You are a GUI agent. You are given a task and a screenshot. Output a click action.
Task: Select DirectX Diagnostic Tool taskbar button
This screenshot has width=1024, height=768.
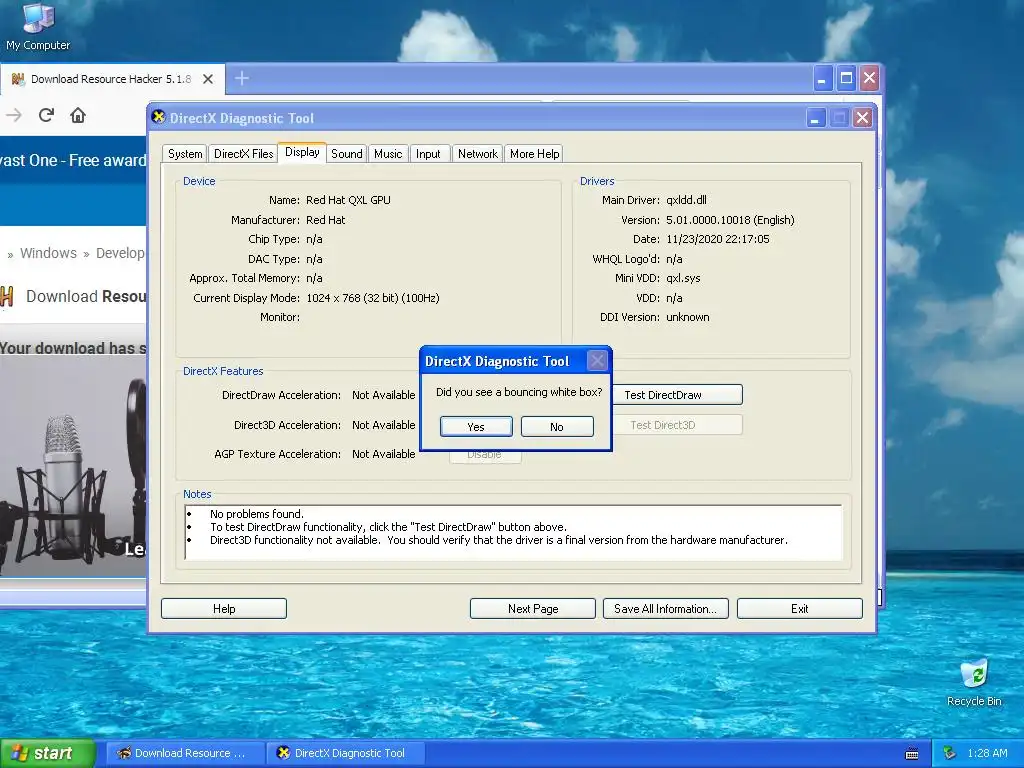(346, 753)
